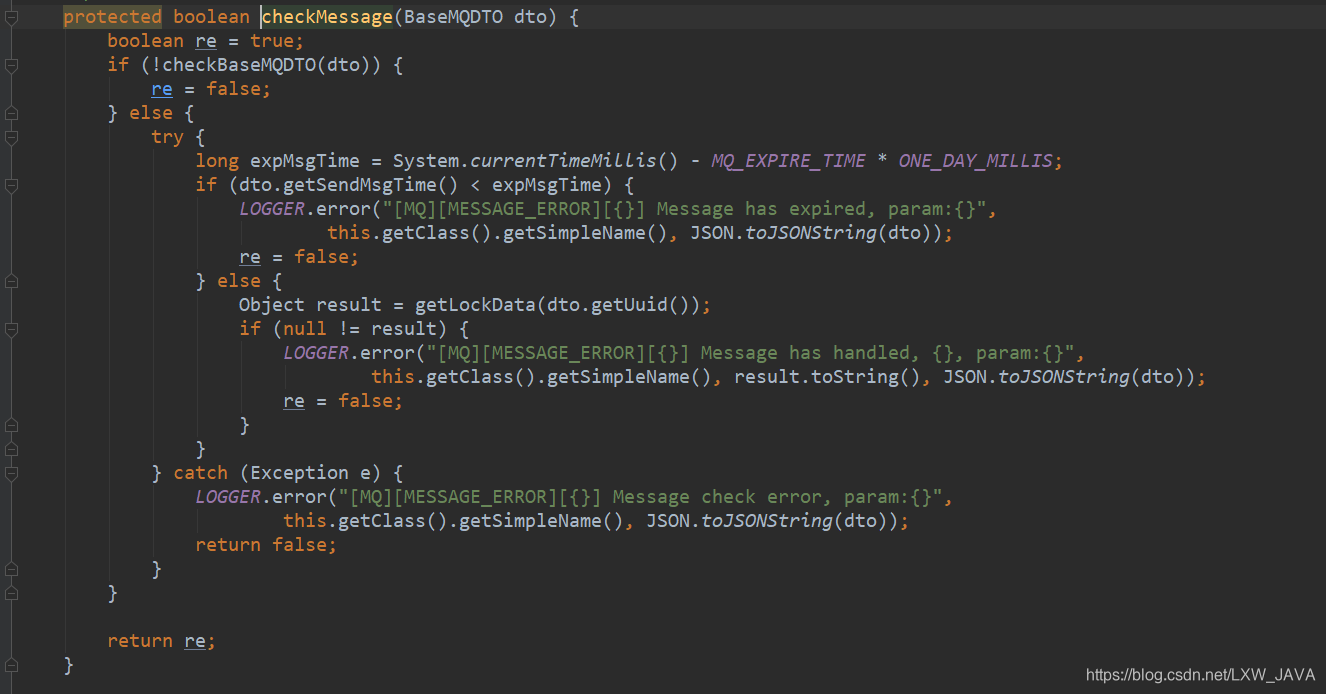Click the 'ONE_DAY_MILLIS' constant

coord(976,161)
